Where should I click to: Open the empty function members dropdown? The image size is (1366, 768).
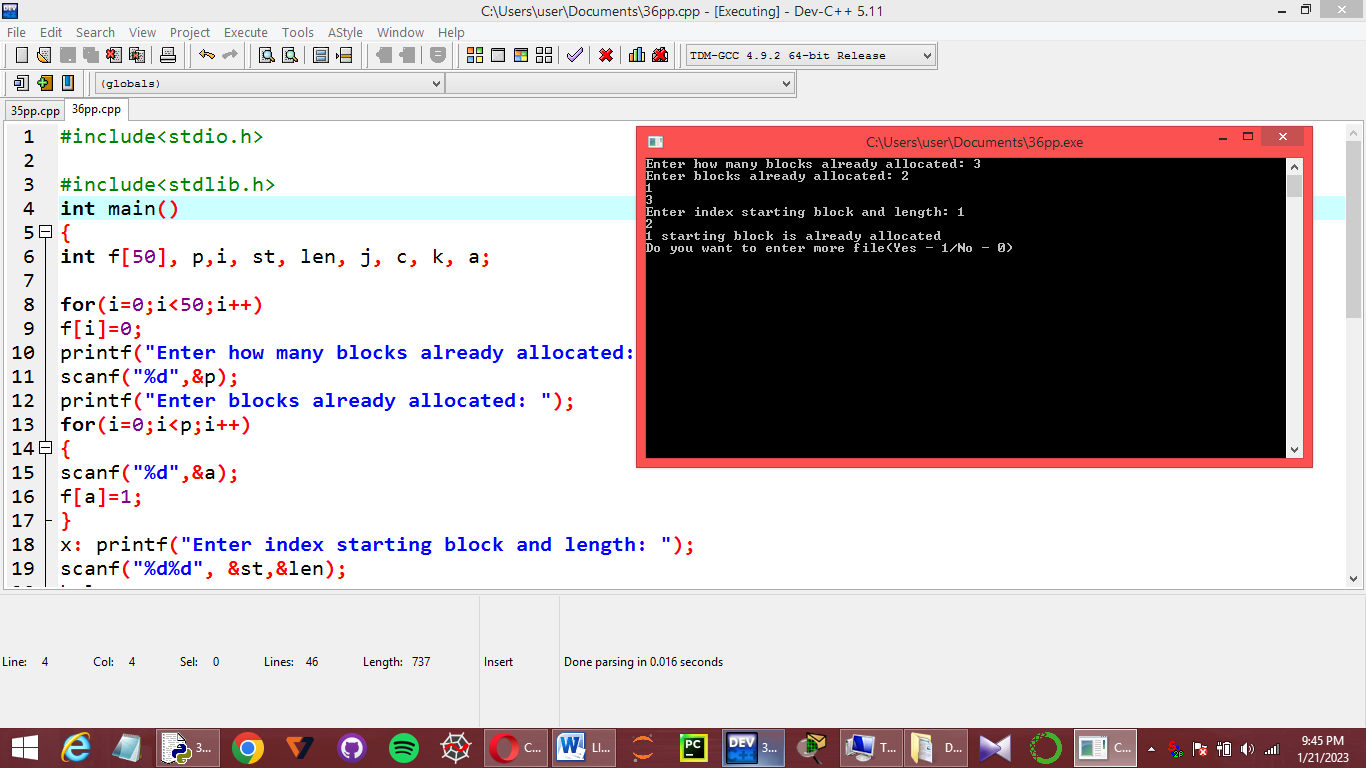[x=620, y=84]
